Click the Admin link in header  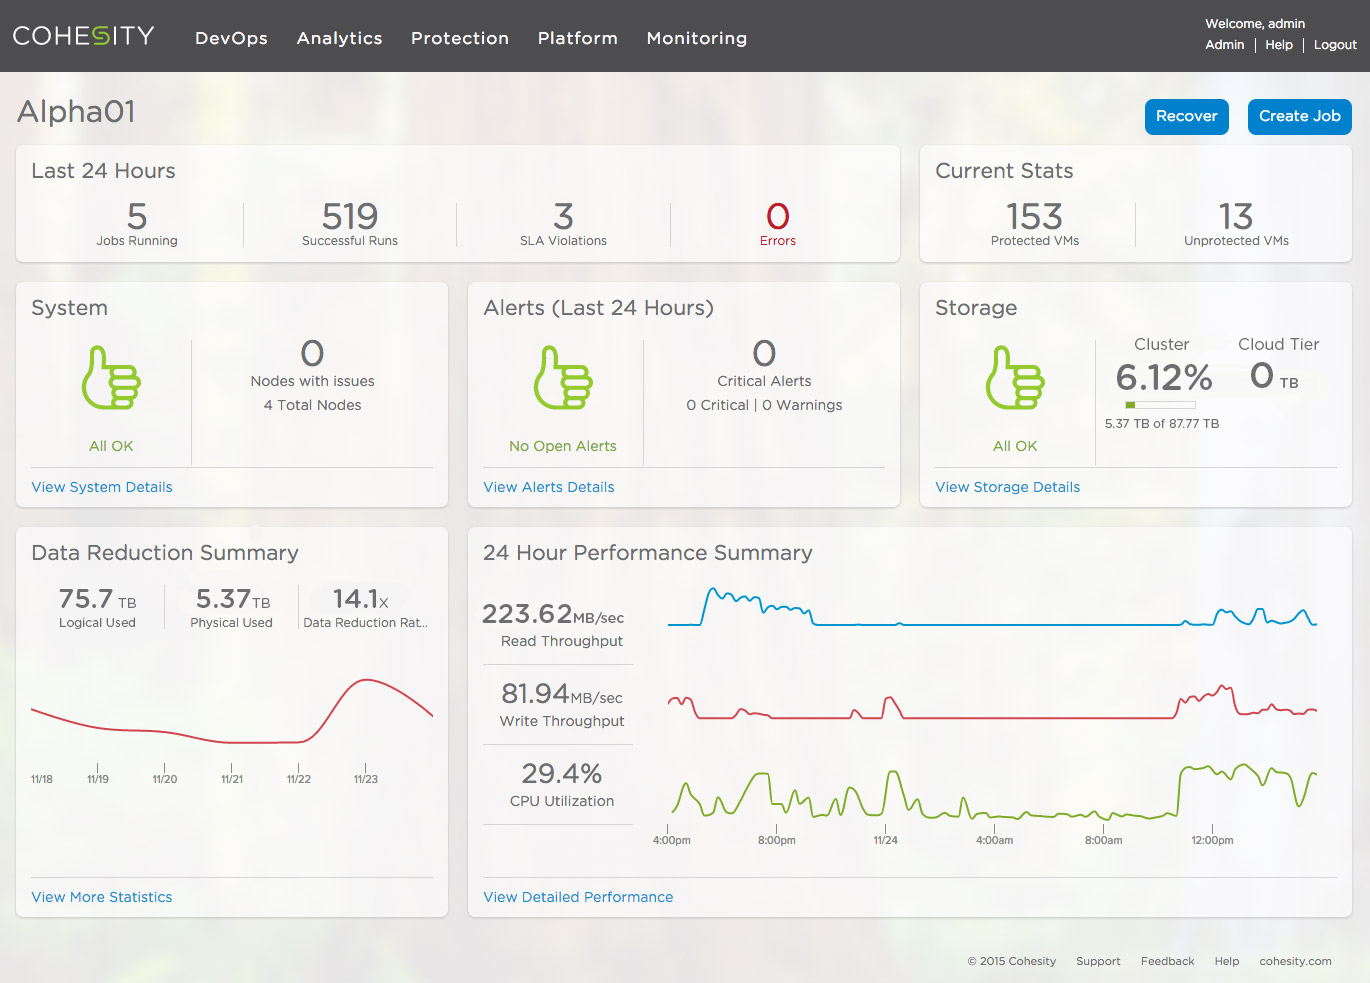(1224, 45)
